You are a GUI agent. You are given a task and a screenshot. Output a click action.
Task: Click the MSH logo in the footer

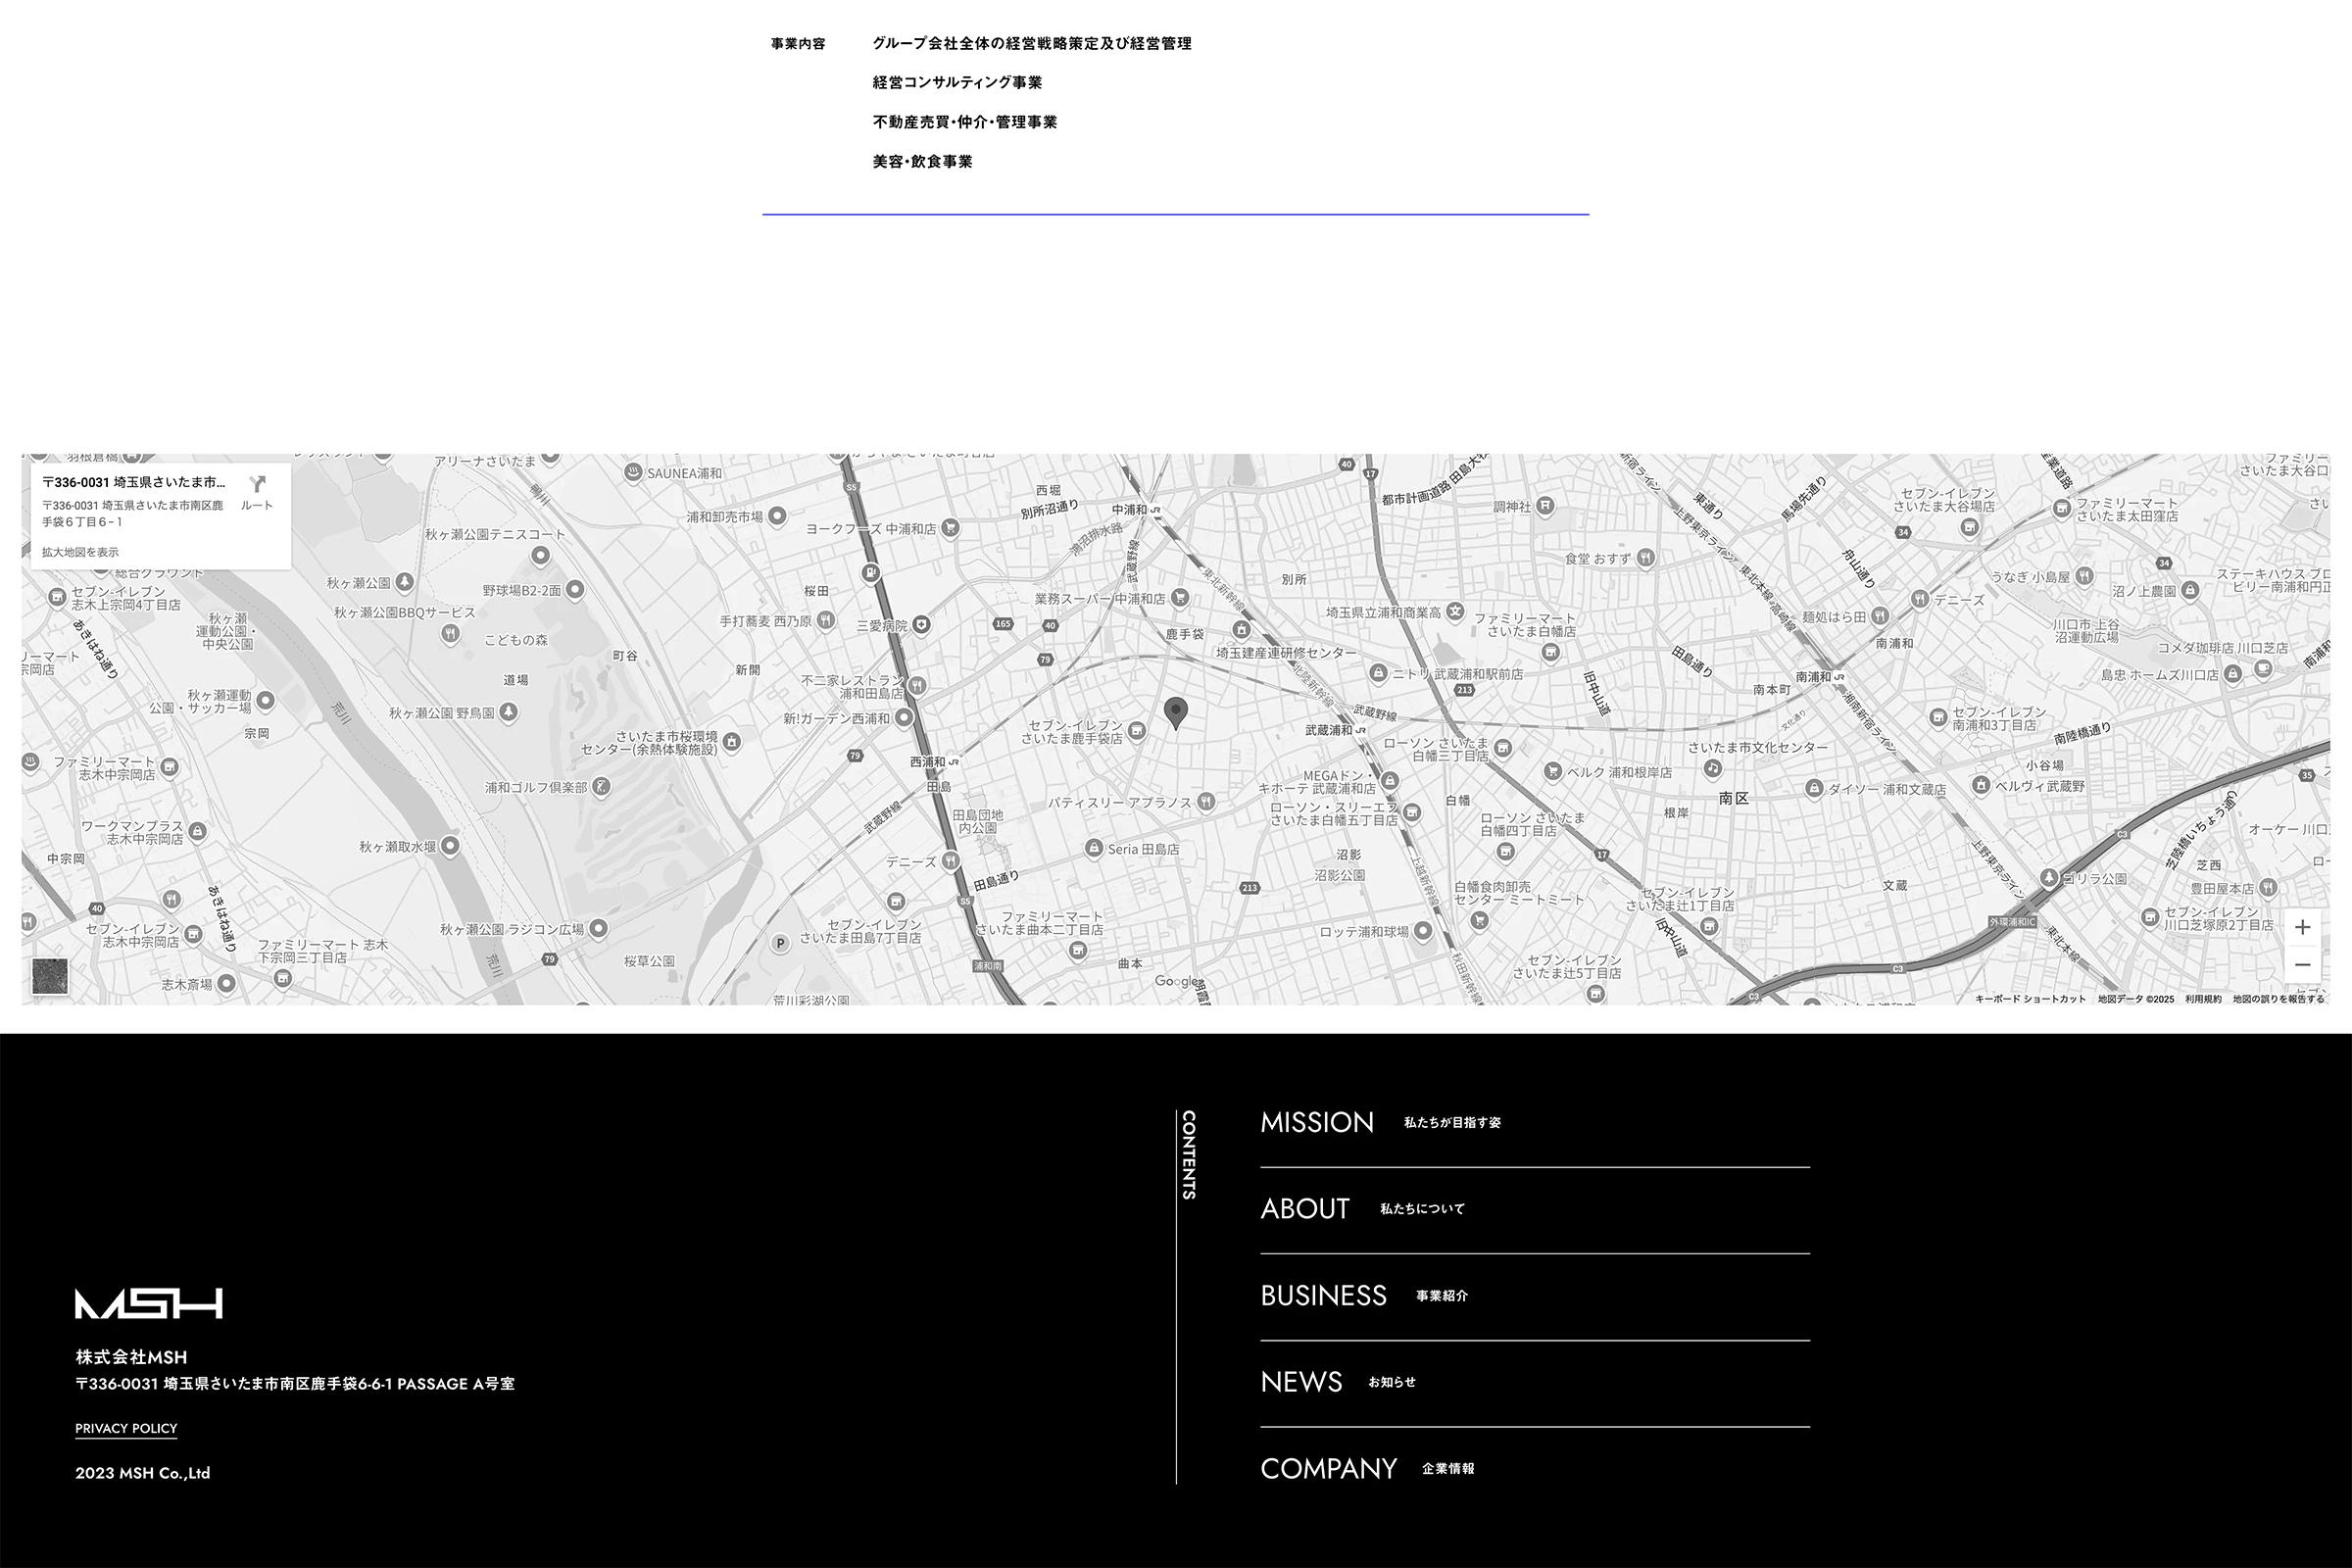[149, 1304]
